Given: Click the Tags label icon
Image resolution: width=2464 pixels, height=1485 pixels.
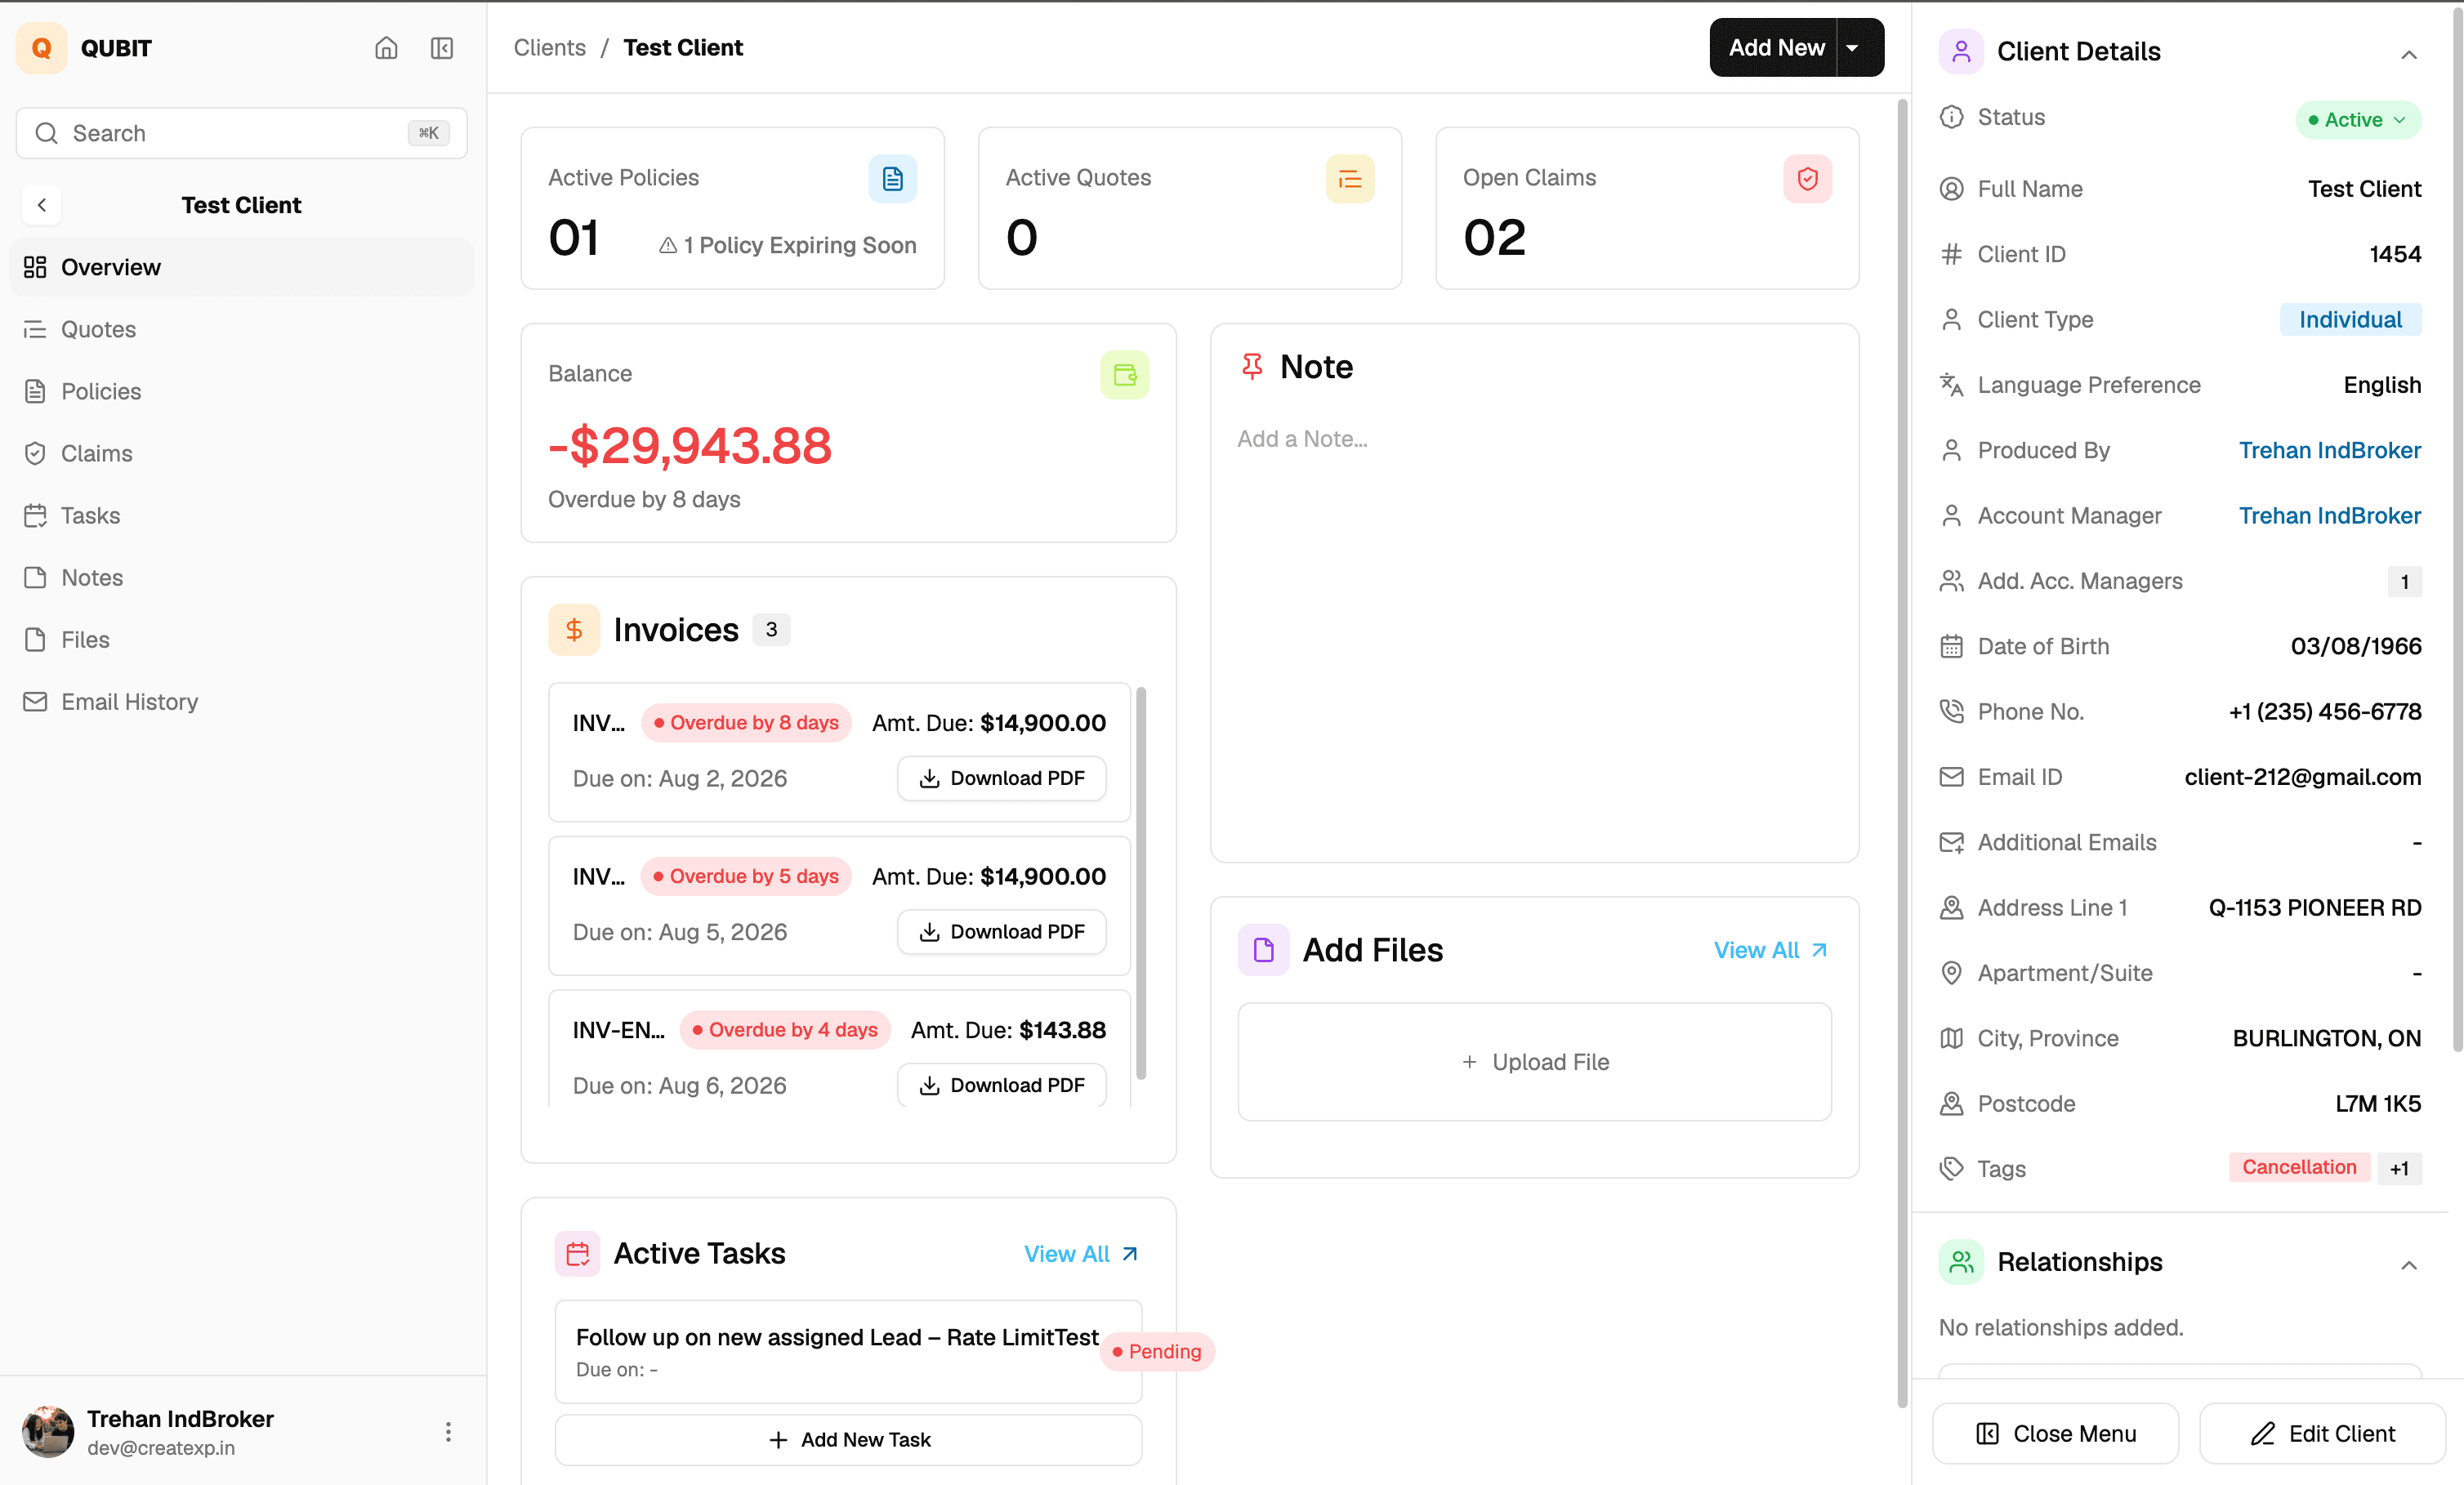Looking at the screenshot, I should [1951, 1168].
